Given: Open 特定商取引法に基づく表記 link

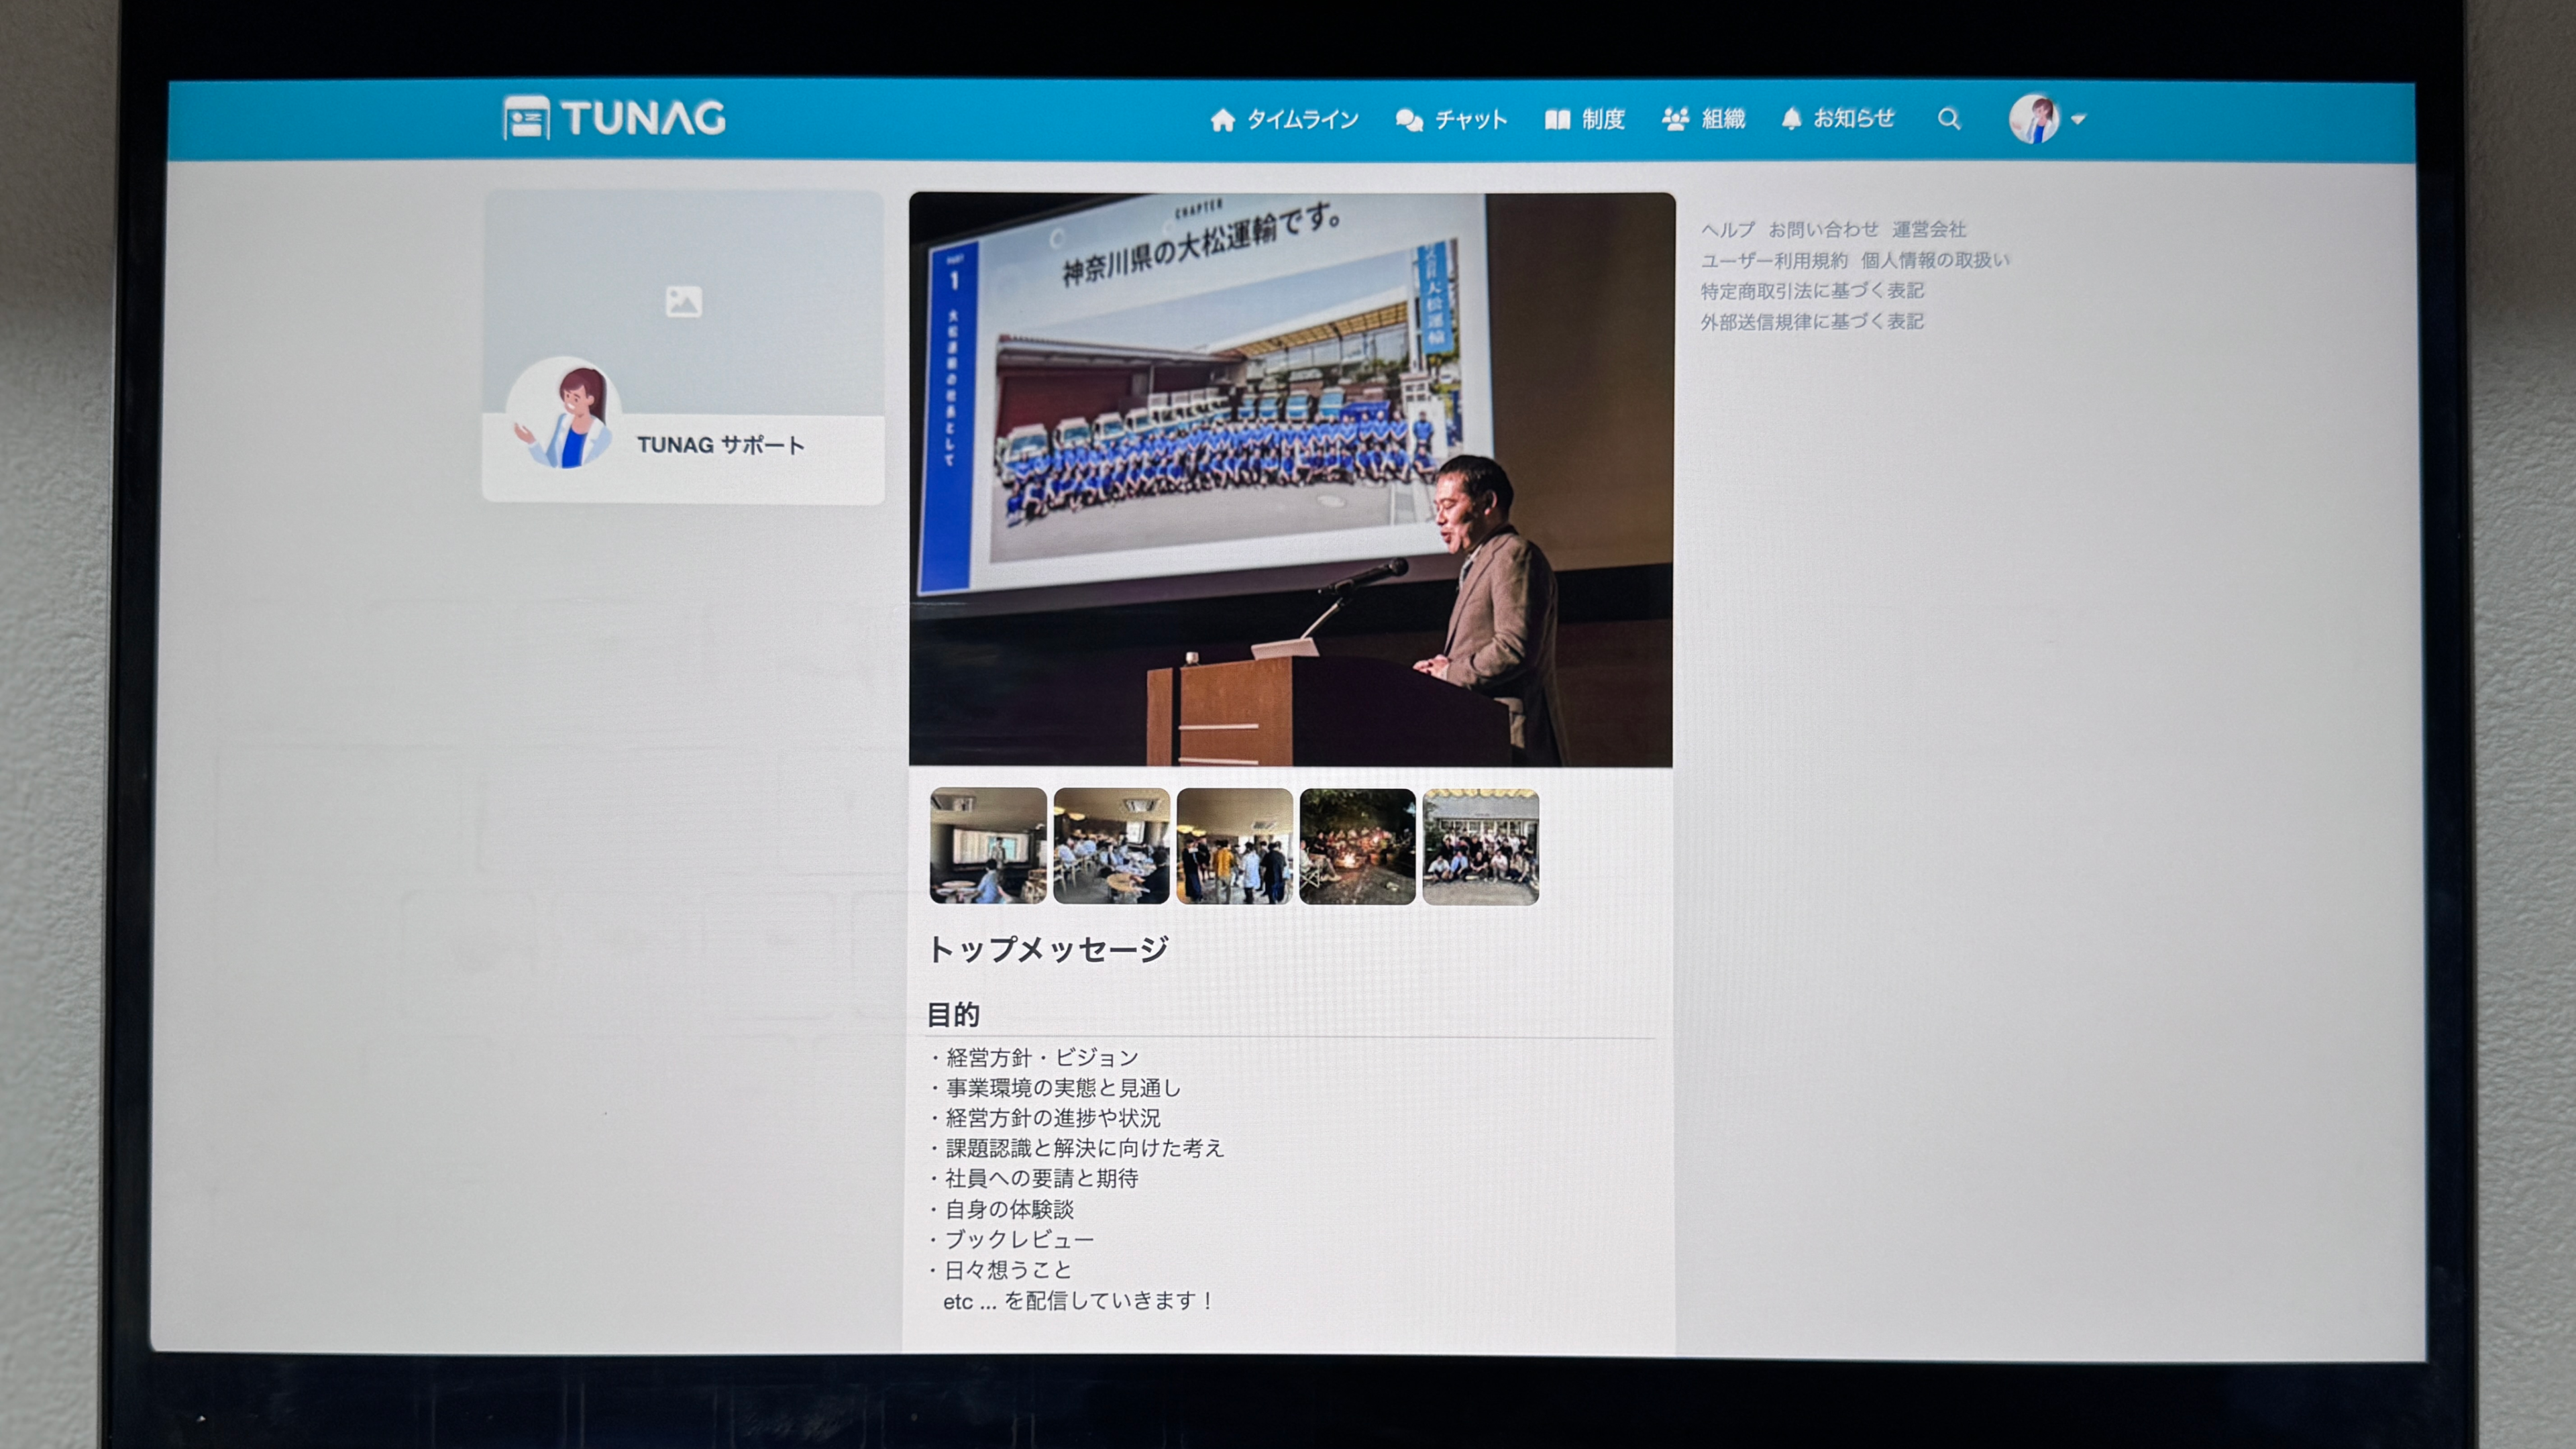Looking at the screenshot, I should point(1812,291).
